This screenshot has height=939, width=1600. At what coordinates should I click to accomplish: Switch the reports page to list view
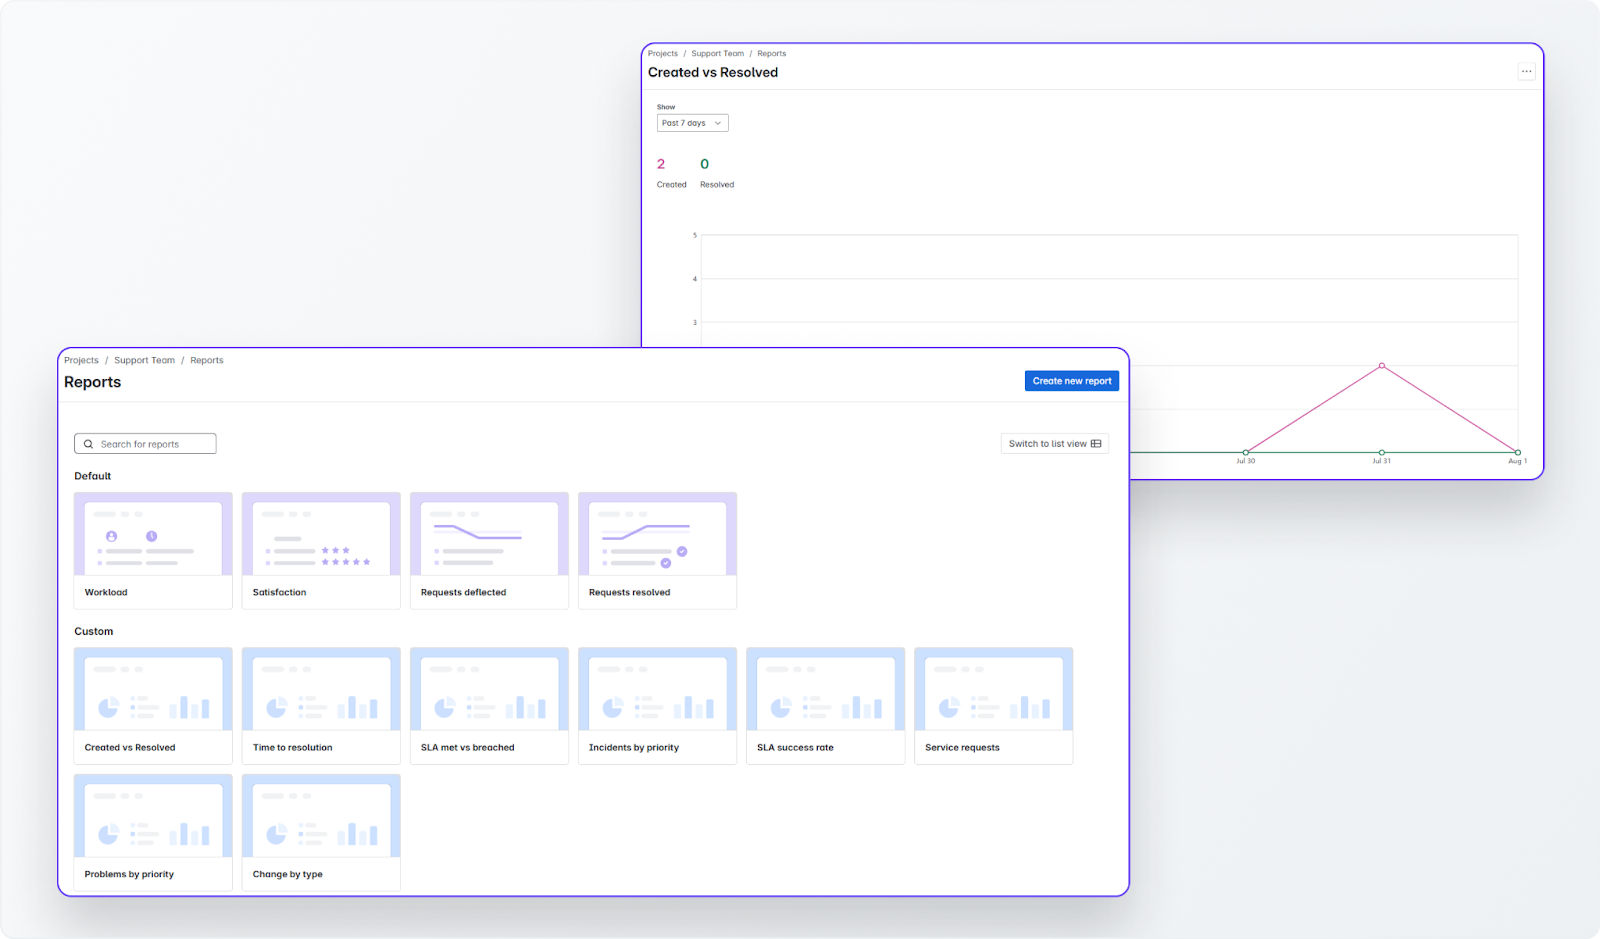pyautogui.click(x=1054, y=443)
